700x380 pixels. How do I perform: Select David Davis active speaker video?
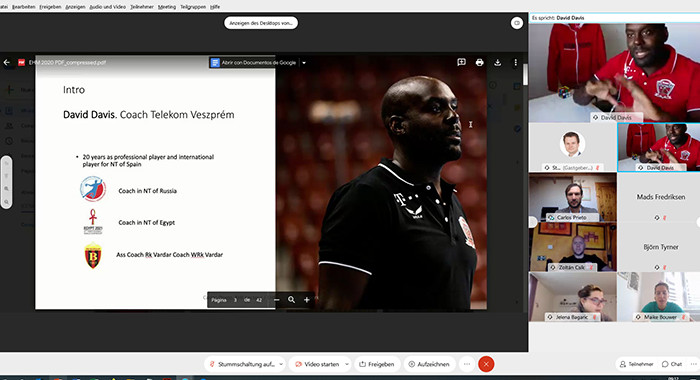[614, 73]
